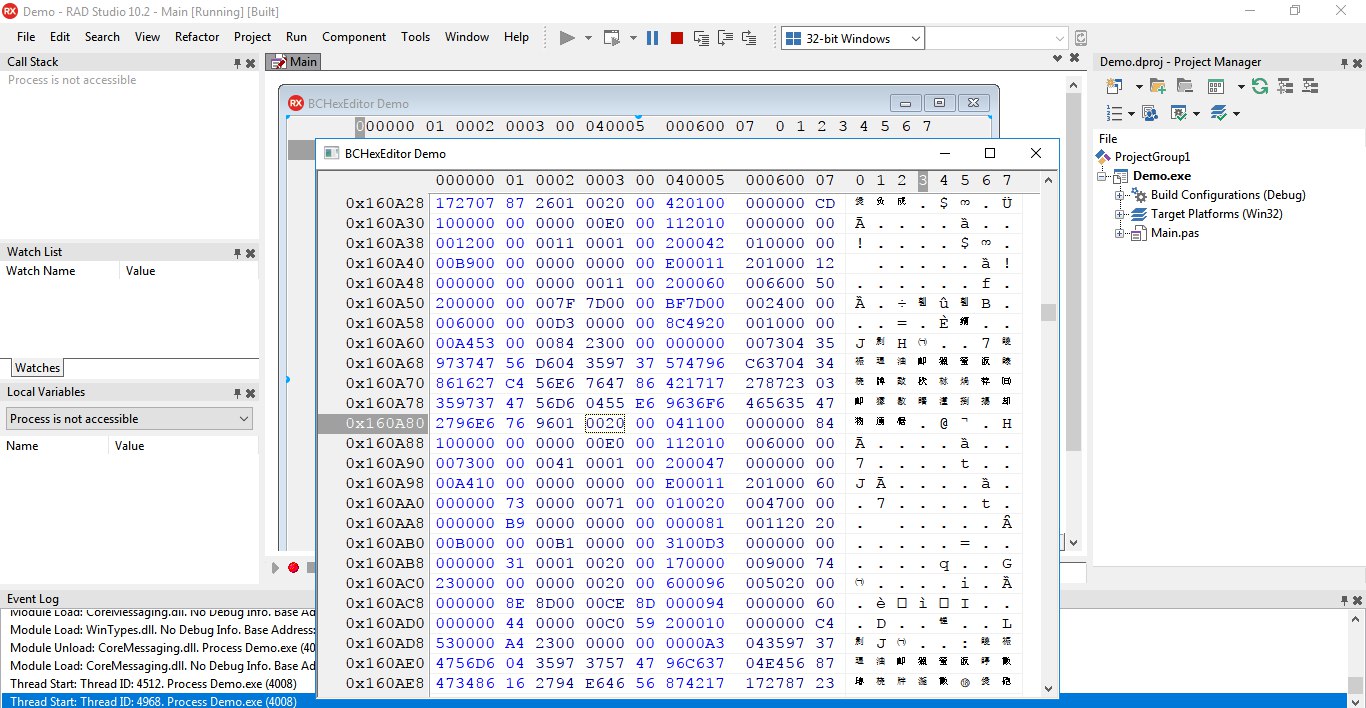Pin the Call Stack panel
The height and width of the screenshot is (708, 1366).
(237, 62)
